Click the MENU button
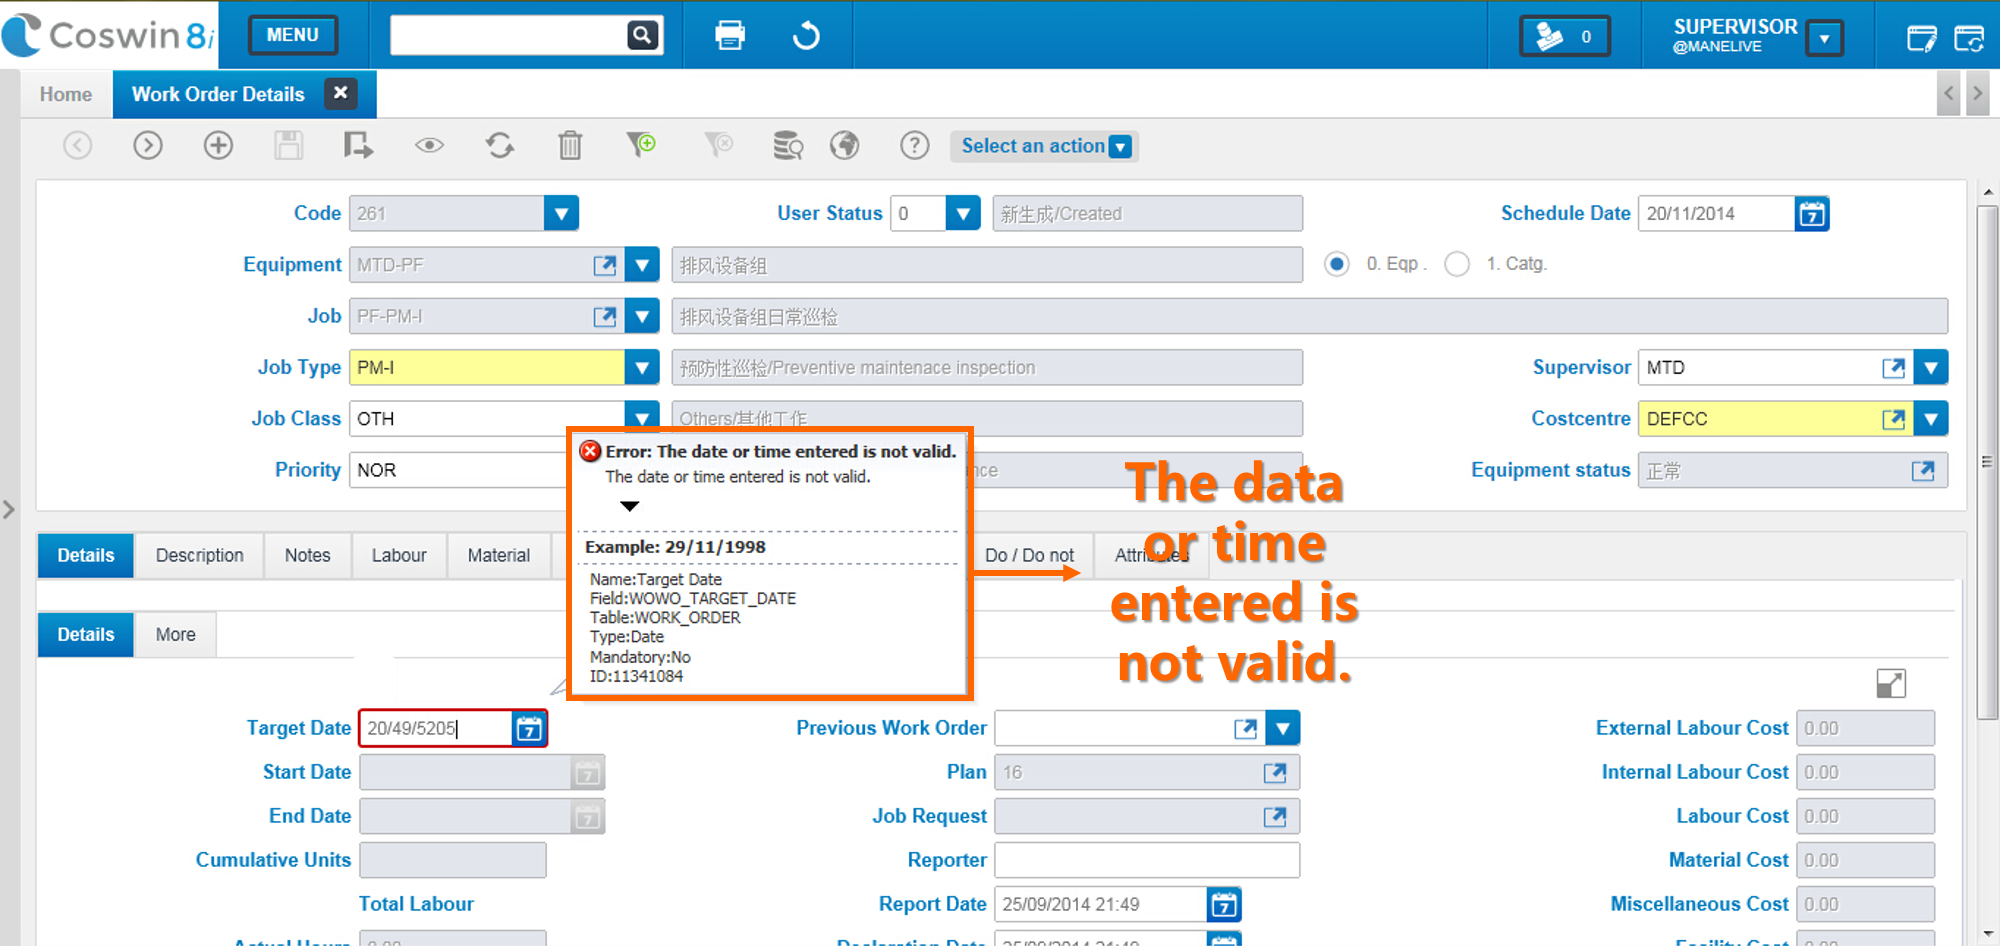The height and width of the screenshot is (946, 2000). pyautogui.click(x=292, y=35)
